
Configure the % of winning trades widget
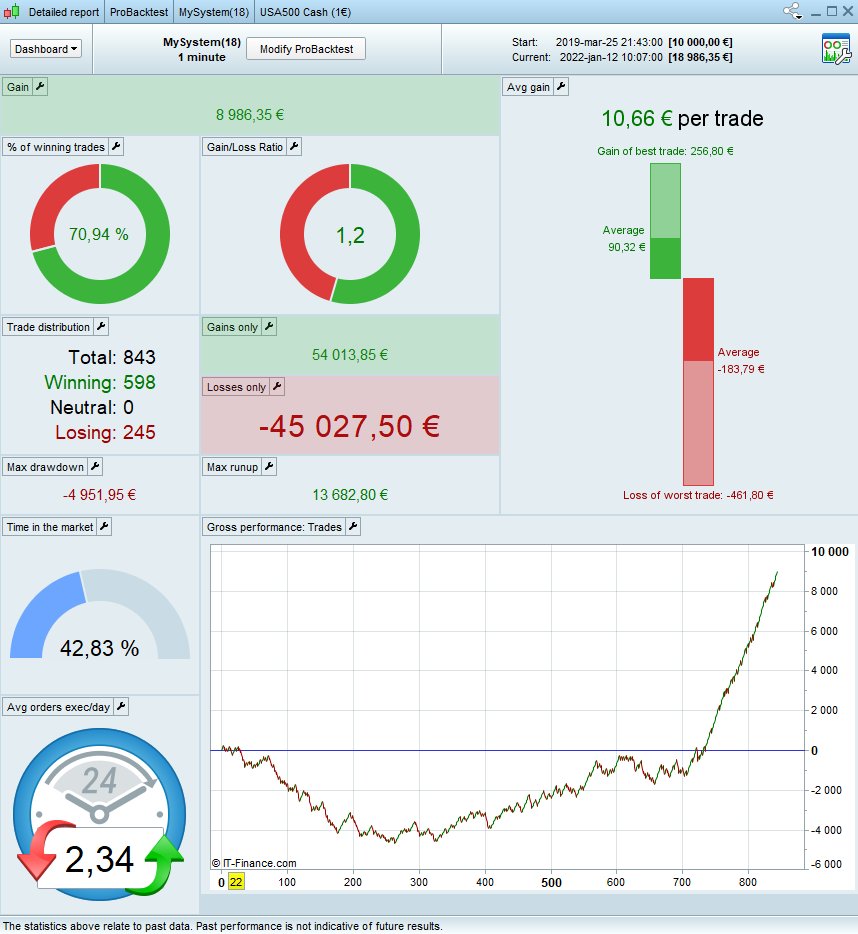[116, 147]
